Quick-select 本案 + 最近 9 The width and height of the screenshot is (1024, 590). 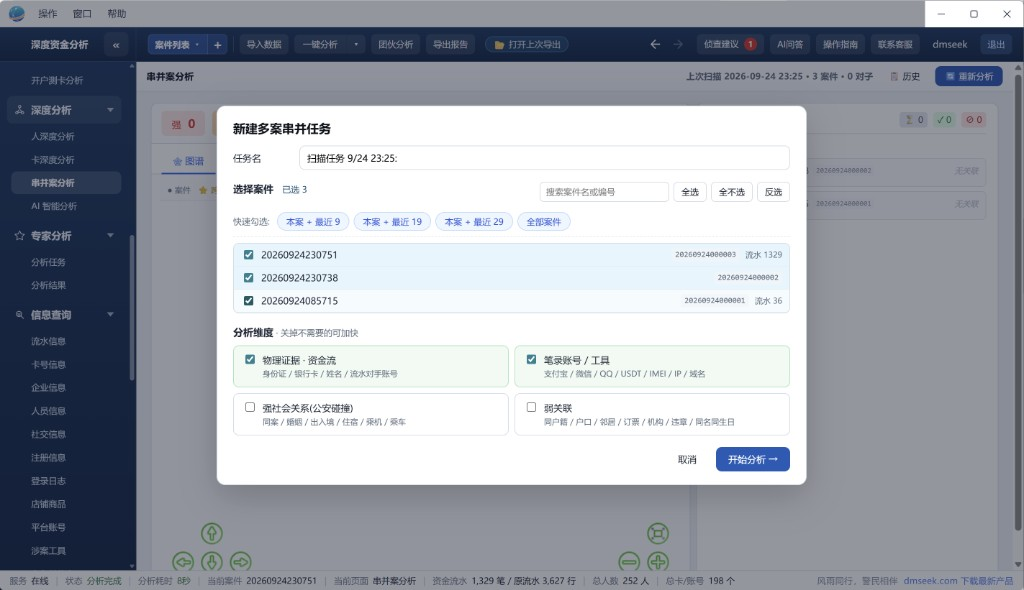(x=313, y=222)
